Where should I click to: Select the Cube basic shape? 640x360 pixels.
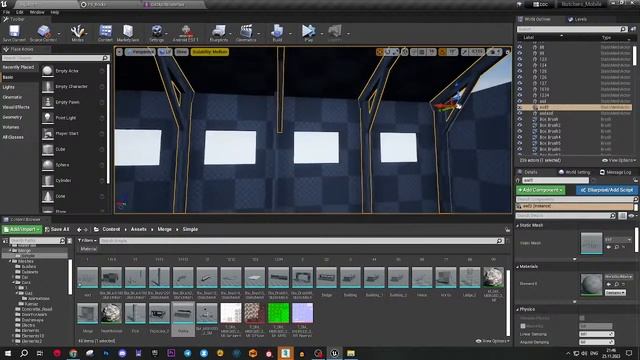point(60,149)
